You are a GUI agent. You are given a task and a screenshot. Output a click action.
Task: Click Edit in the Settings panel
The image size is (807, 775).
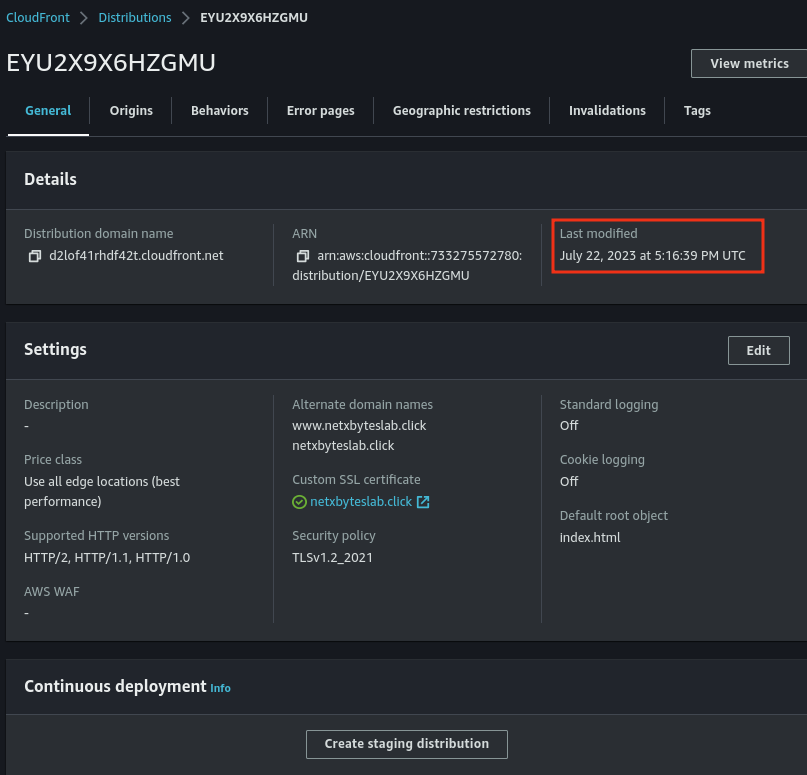coord(758,350)
